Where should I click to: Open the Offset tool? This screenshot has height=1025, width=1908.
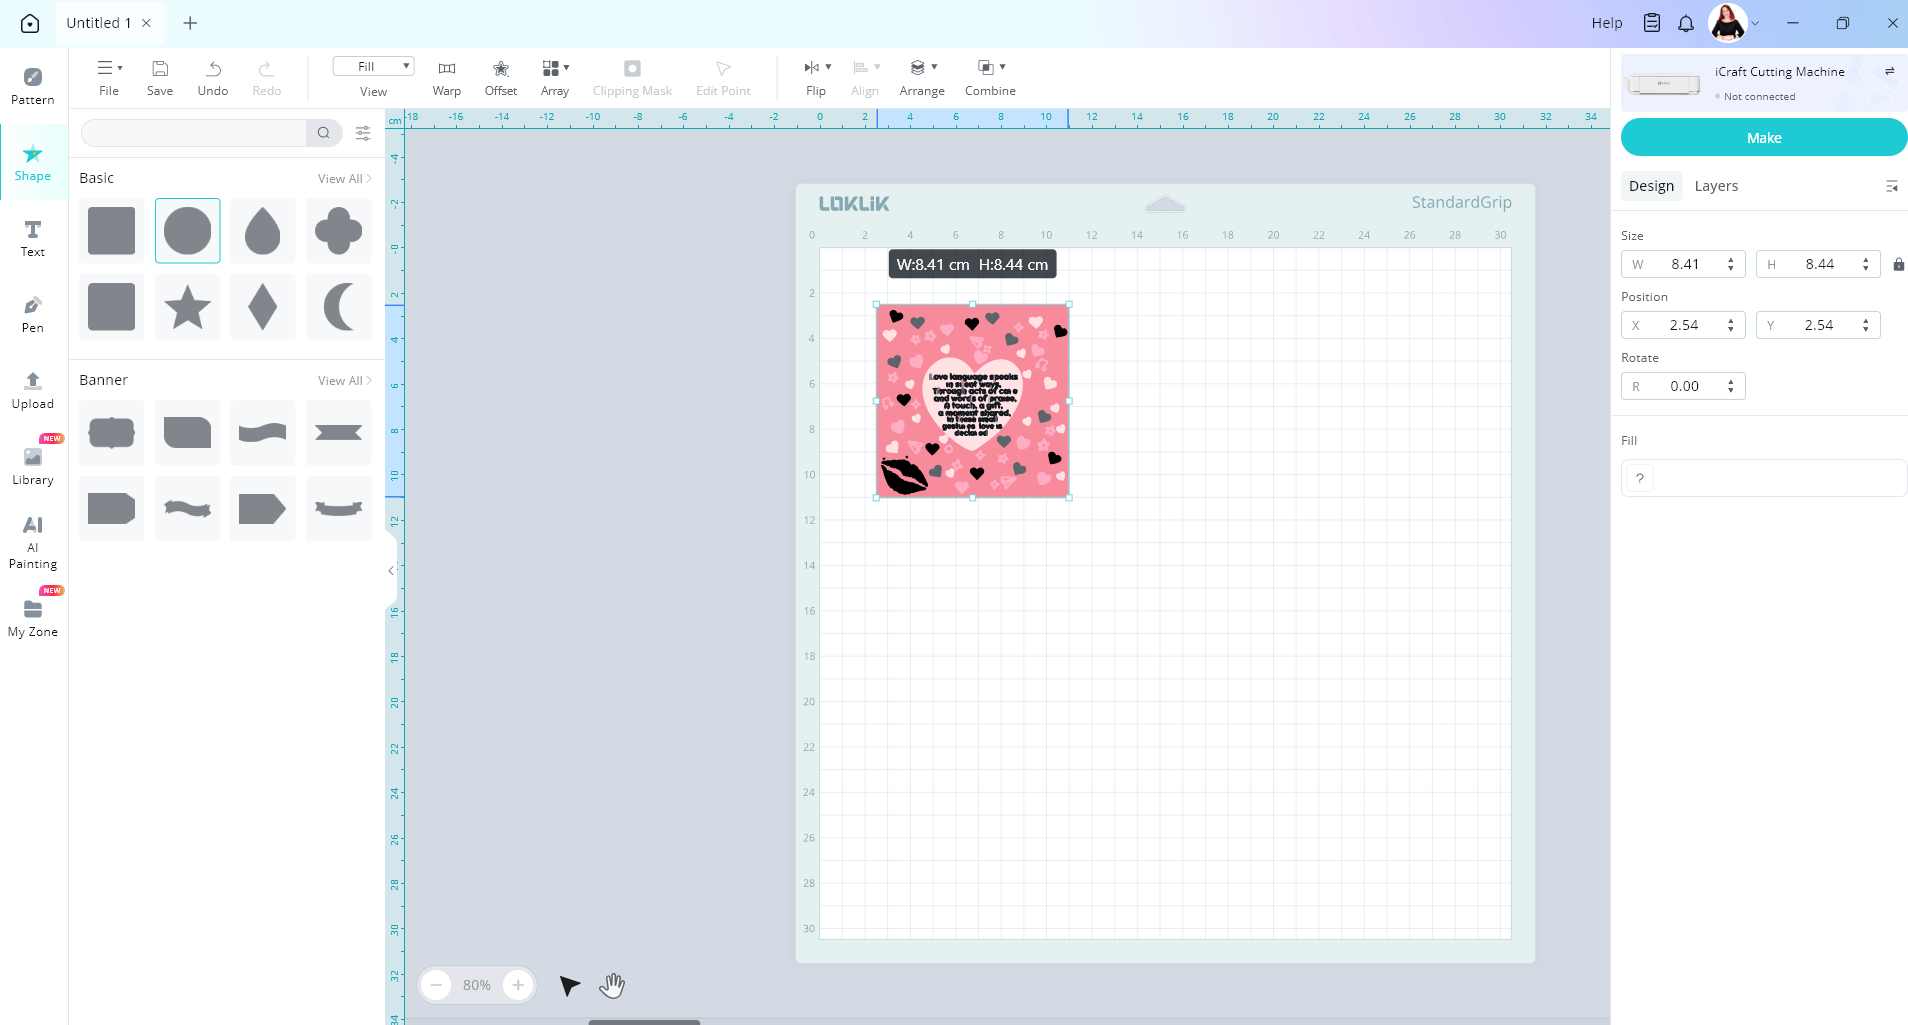pos(500,77)
